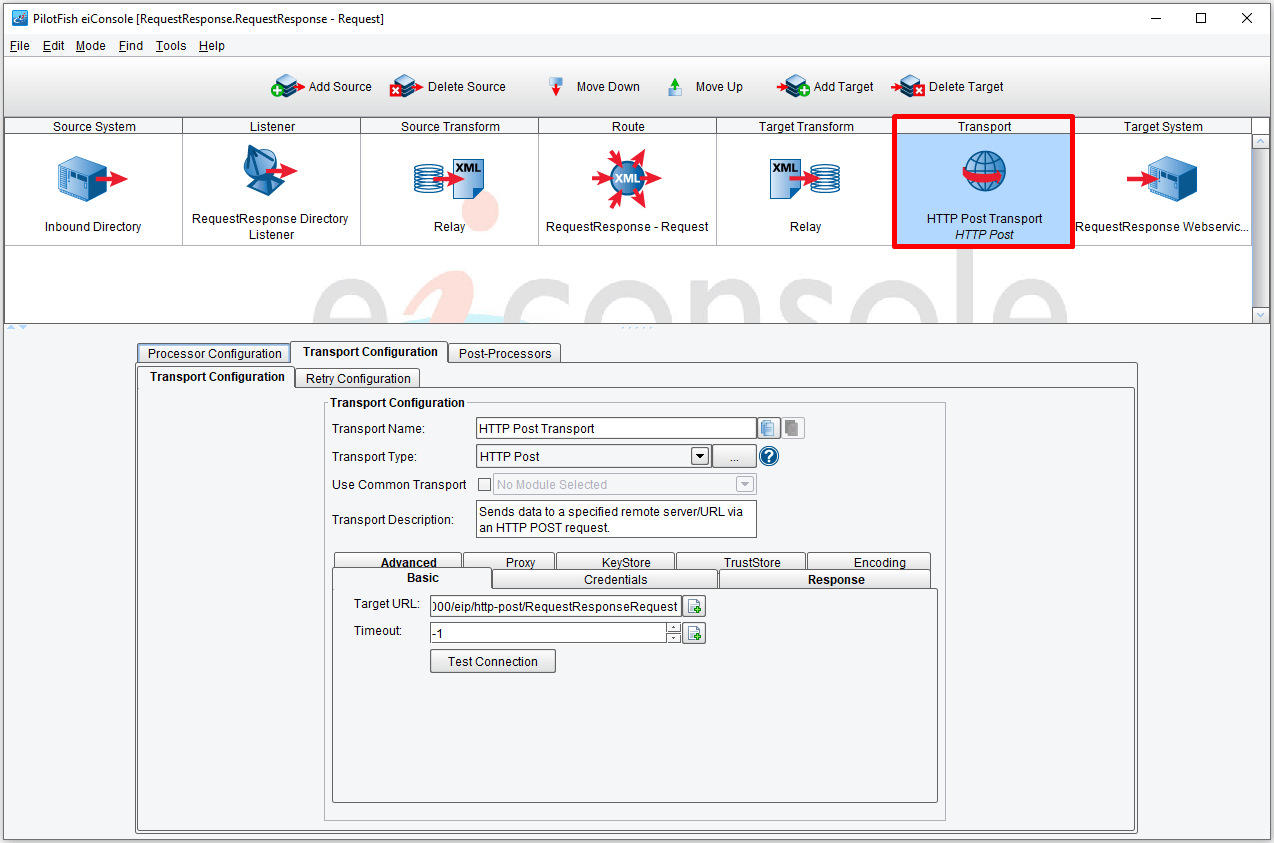Click the Add Source toolbar icon

(288, 87)
